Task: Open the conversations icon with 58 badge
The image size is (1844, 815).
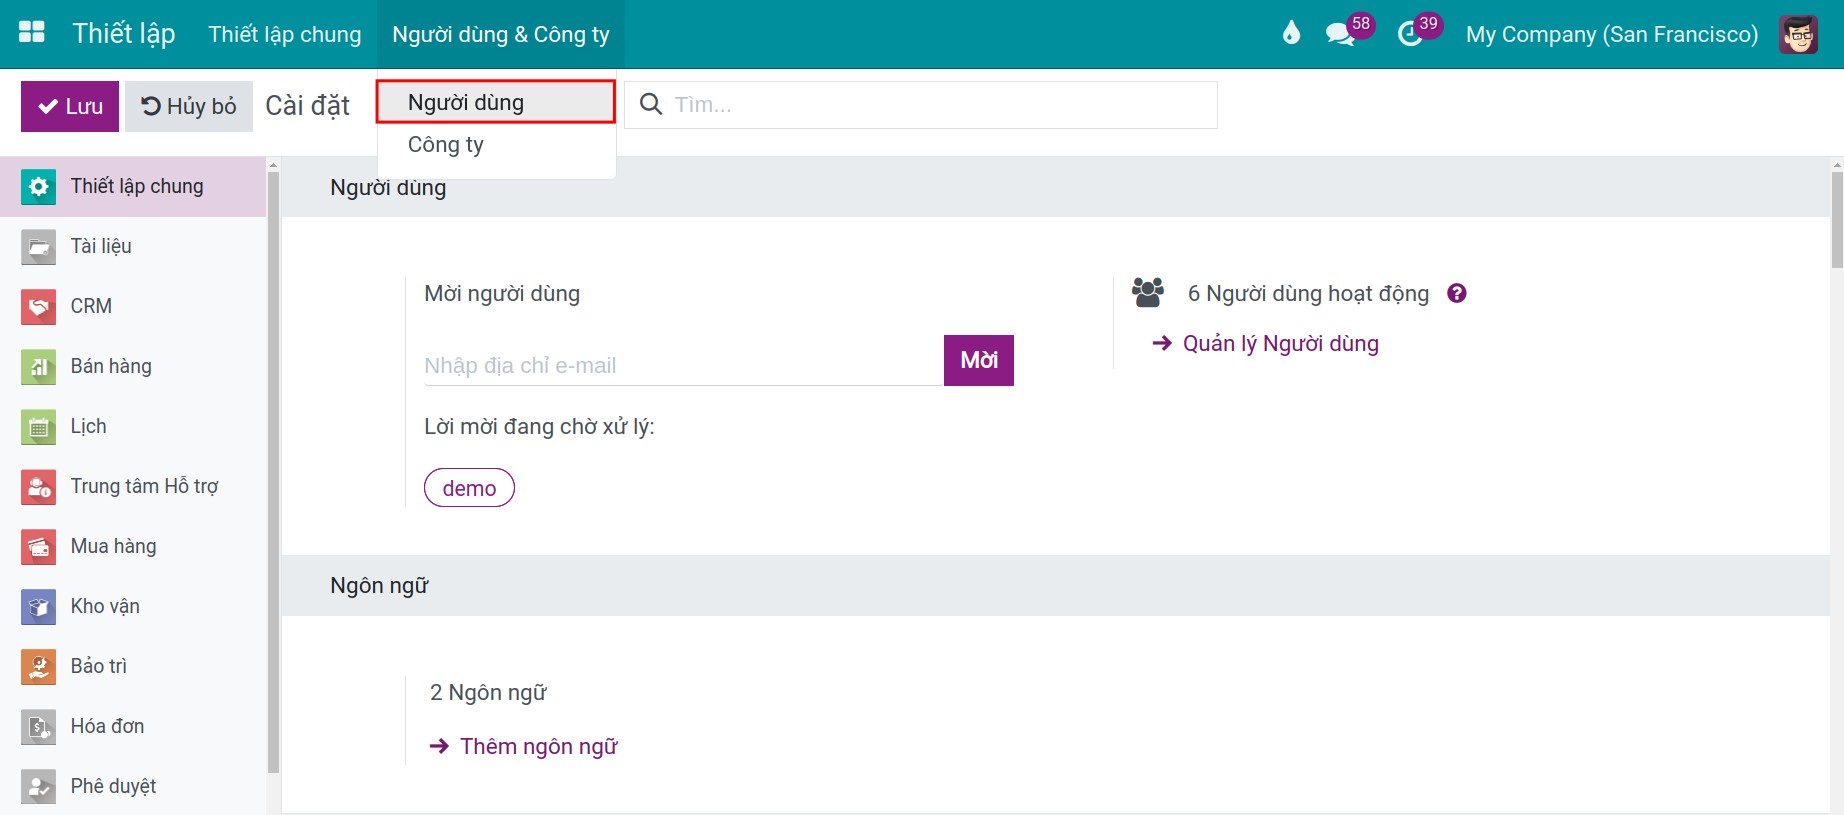Action: [x=1339, y=34]
